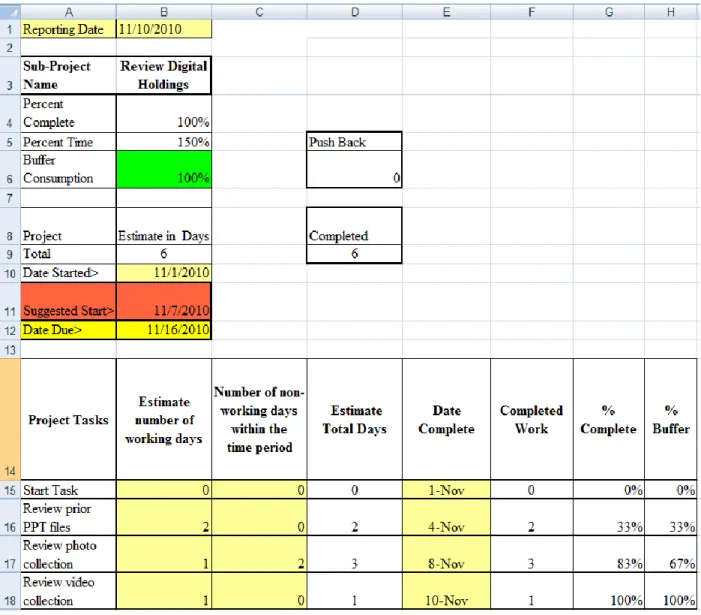Click the Date Complete heading
The image size is (701, 615).
point(446,419)
